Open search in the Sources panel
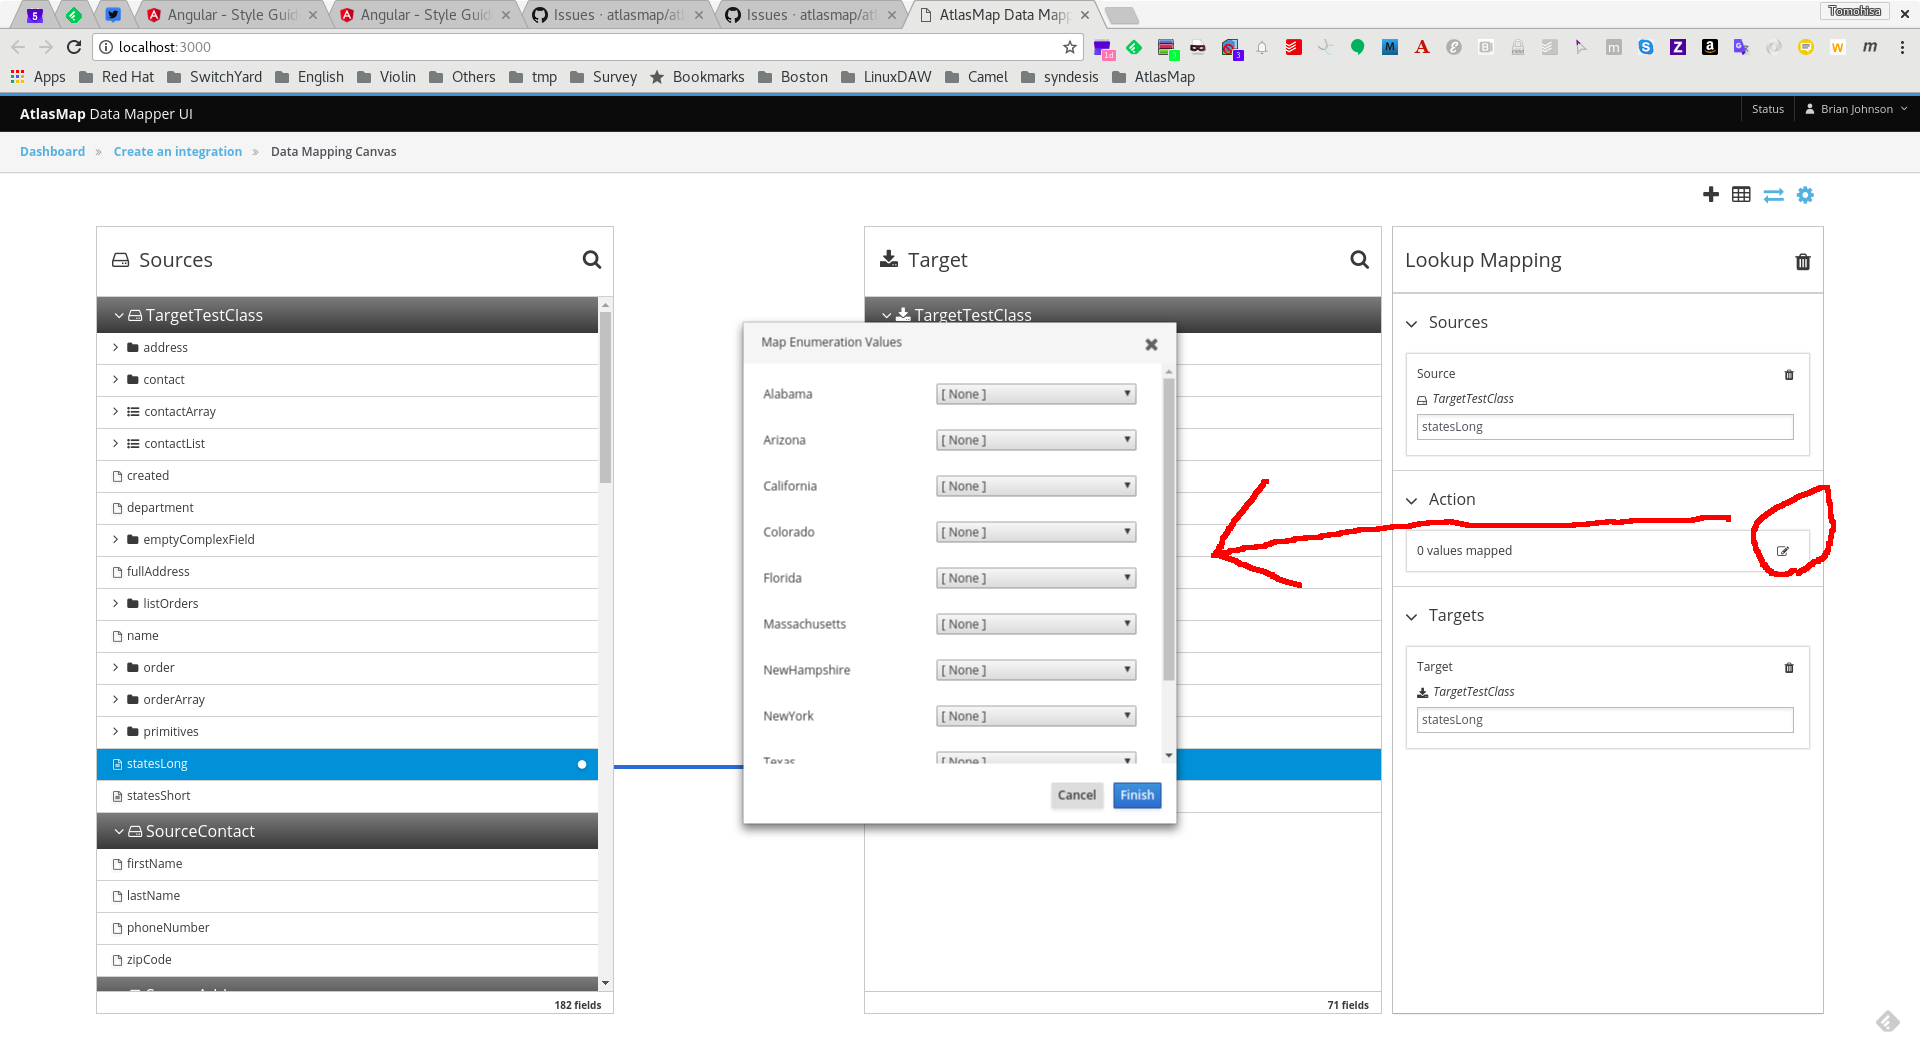Viewport: 1920px width, 1053px height. 591,259
